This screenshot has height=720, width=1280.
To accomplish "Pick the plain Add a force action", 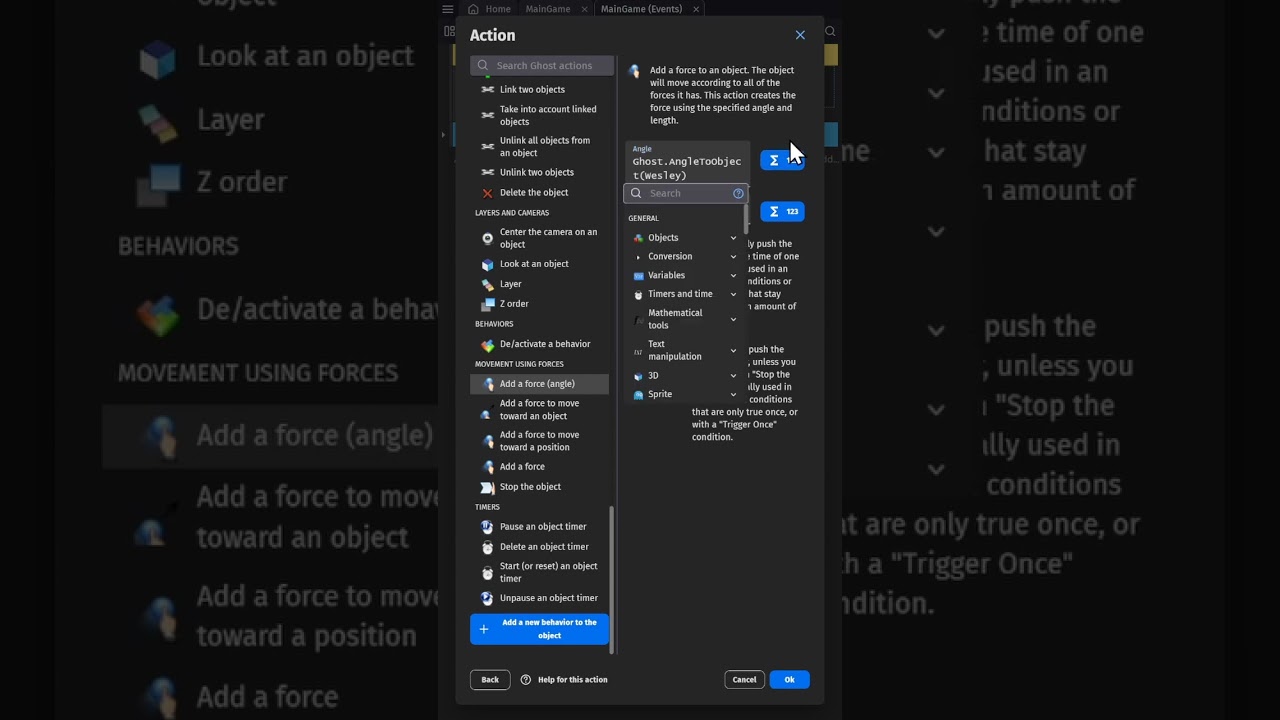I will pyautogui.click(x=539, y=467).
